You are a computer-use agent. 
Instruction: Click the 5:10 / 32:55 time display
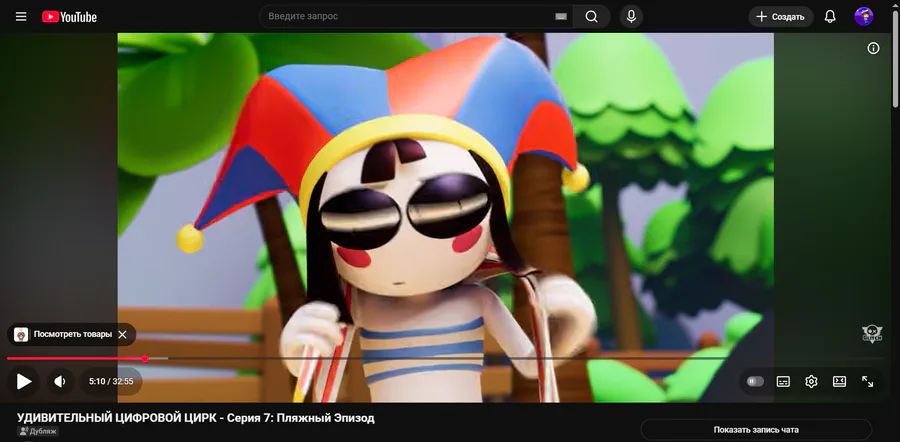click(111, 381)
